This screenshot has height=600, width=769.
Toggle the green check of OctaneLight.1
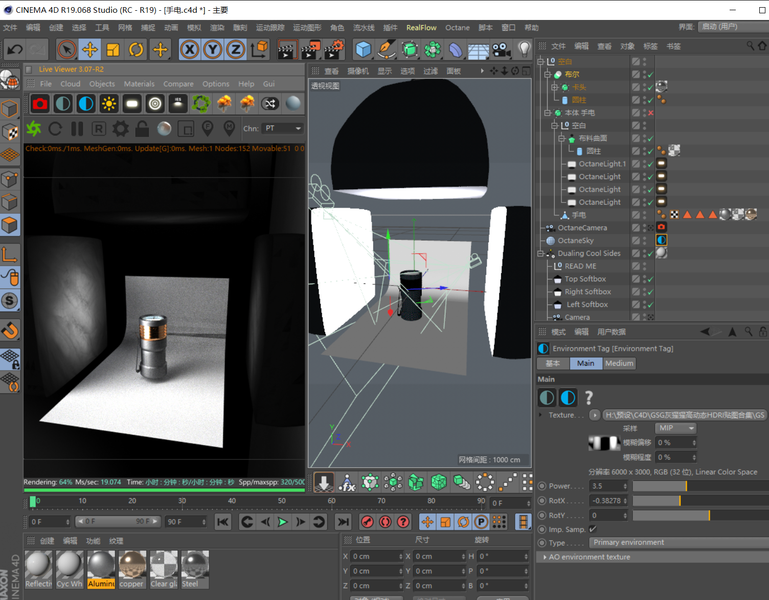coord(649,164)
